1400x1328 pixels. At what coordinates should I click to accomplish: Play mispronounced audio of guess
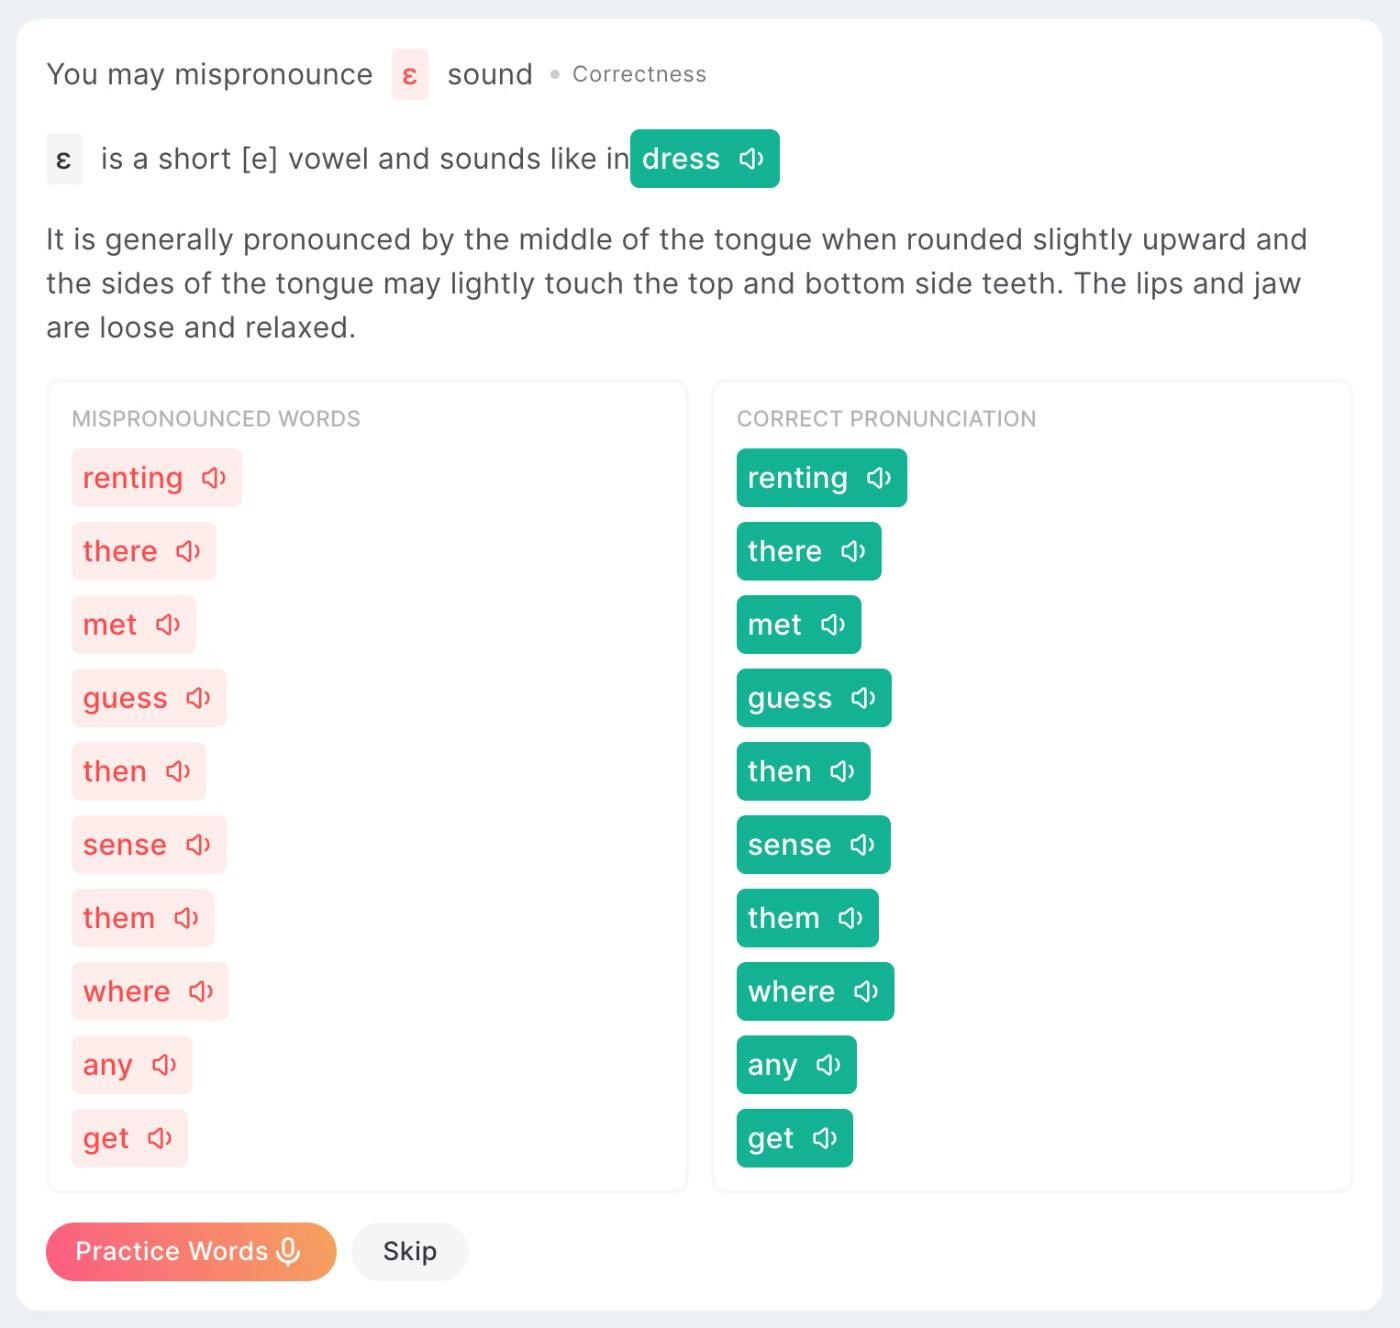tap(198, 698)
